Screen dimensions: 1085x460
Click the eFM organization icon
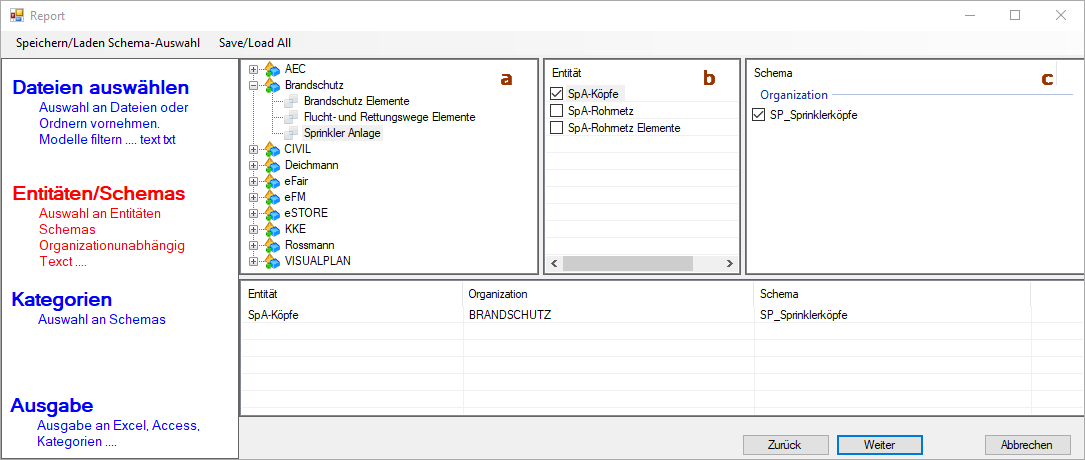[272, 196]
